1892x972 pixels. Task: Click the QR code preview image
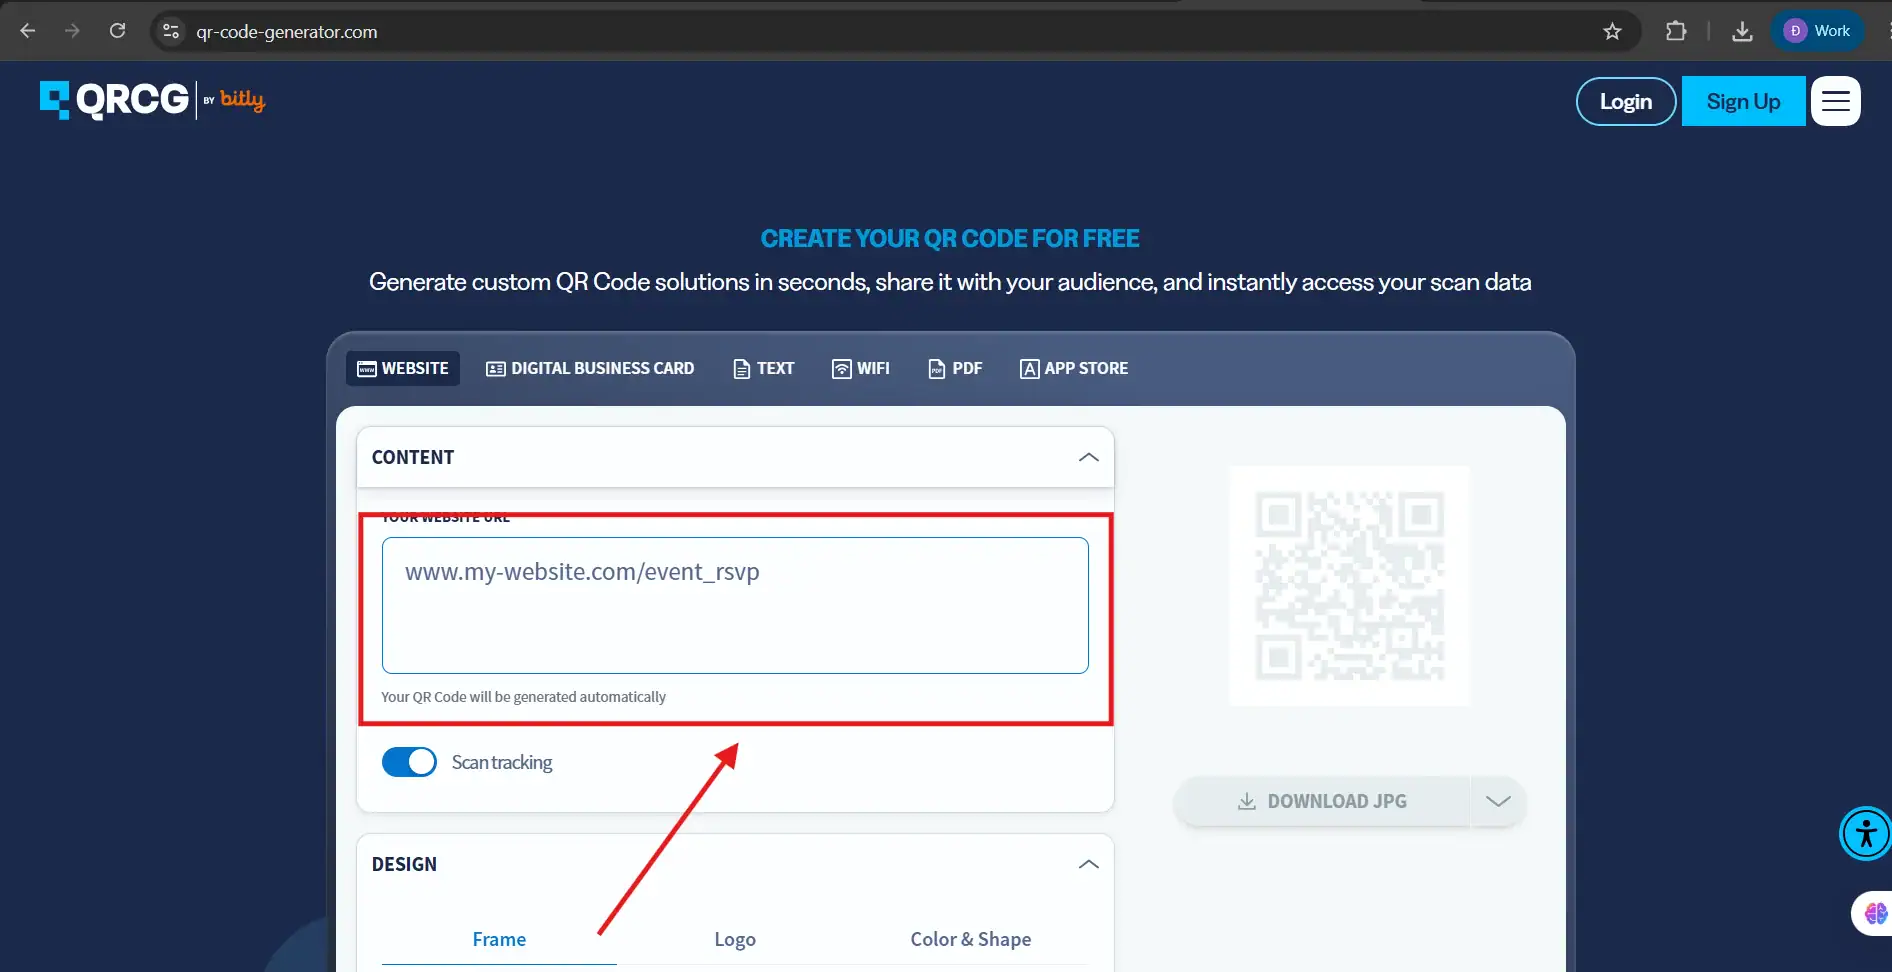click(x=1349, y=586)
